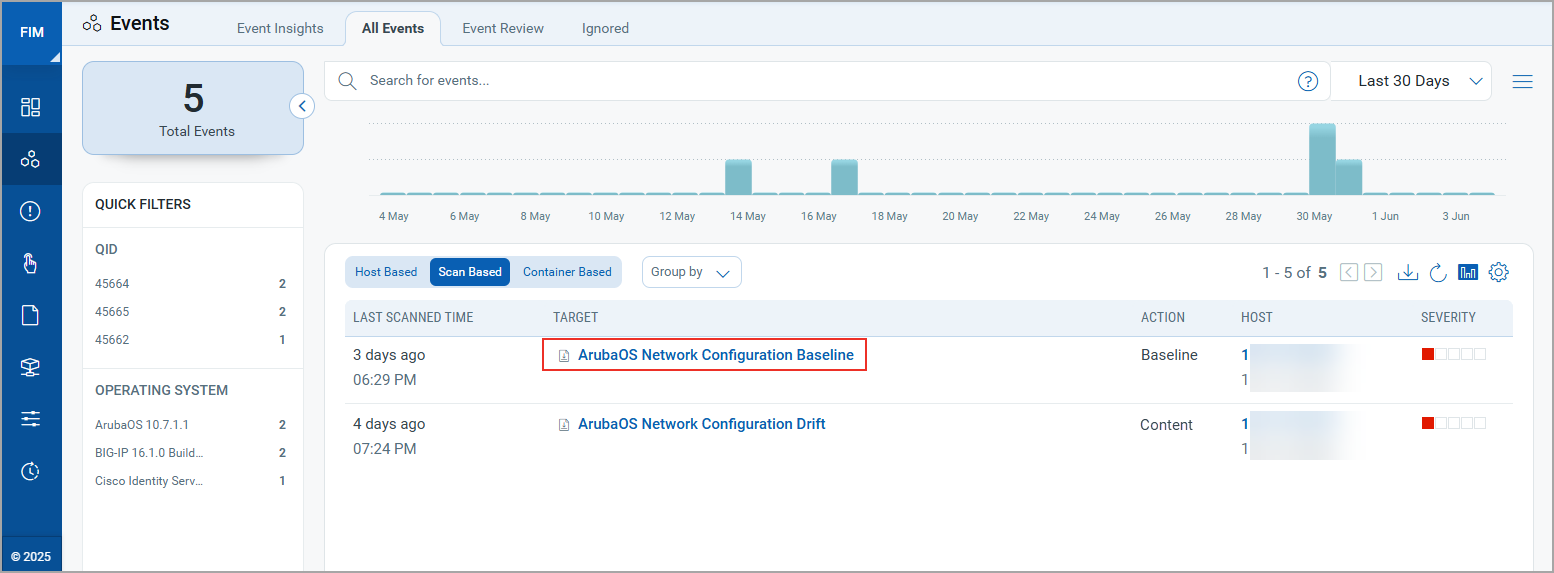Sort by Target column header
This screenshot has height=573, width=1554.
point(575,317)
